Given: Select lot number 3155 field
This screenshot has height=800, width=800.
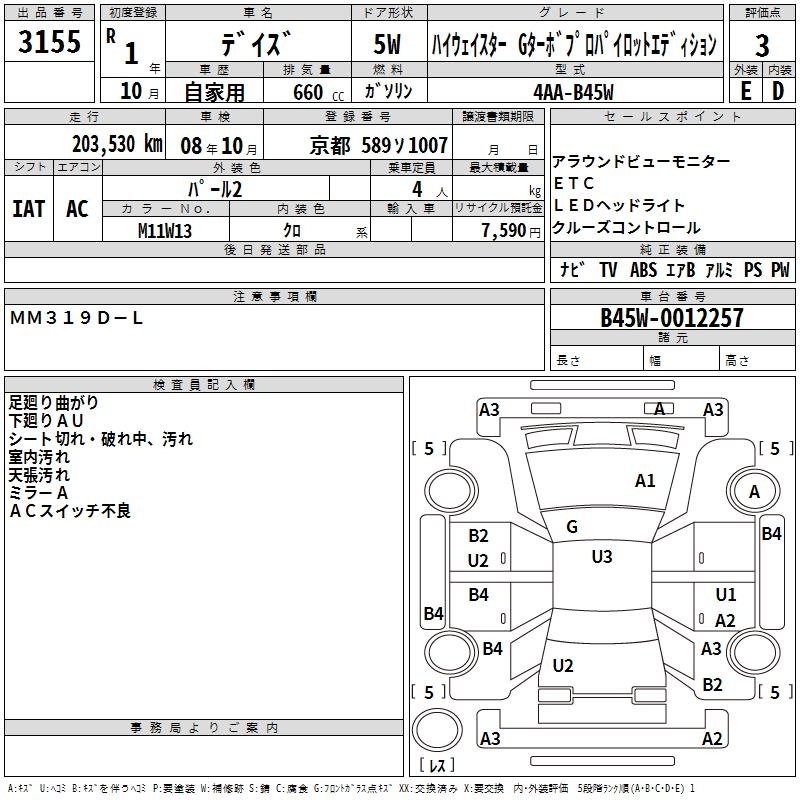Looking at the screenshot, I should coord(49,41).
